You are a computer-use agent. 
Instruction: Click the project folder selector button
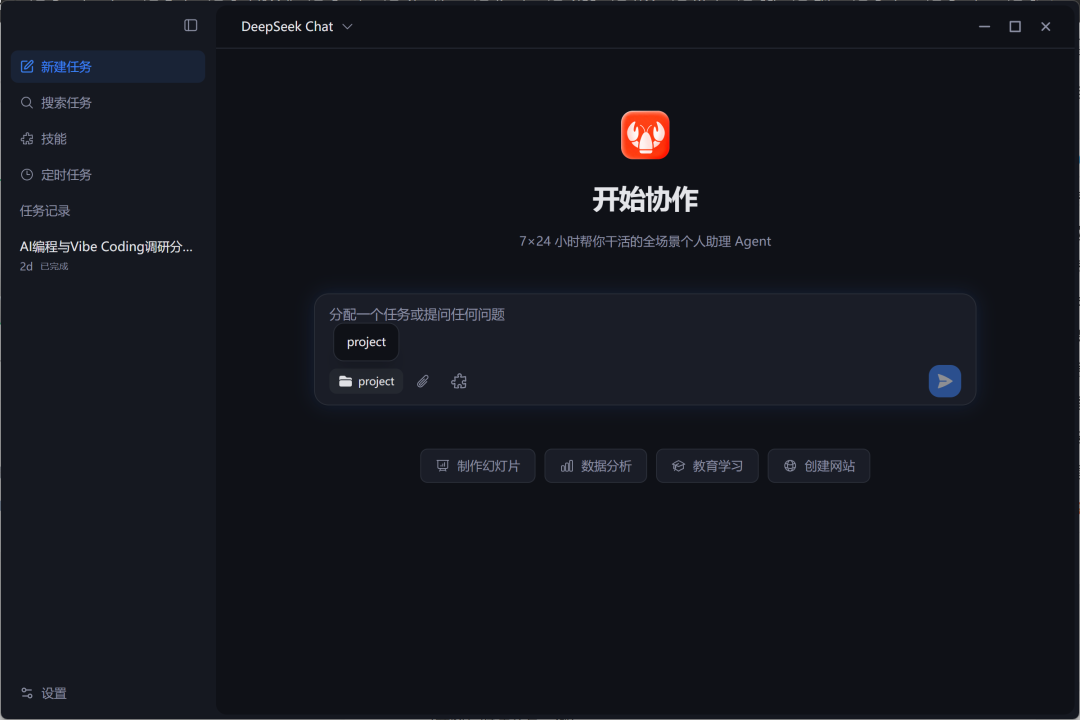pos(366,381)
